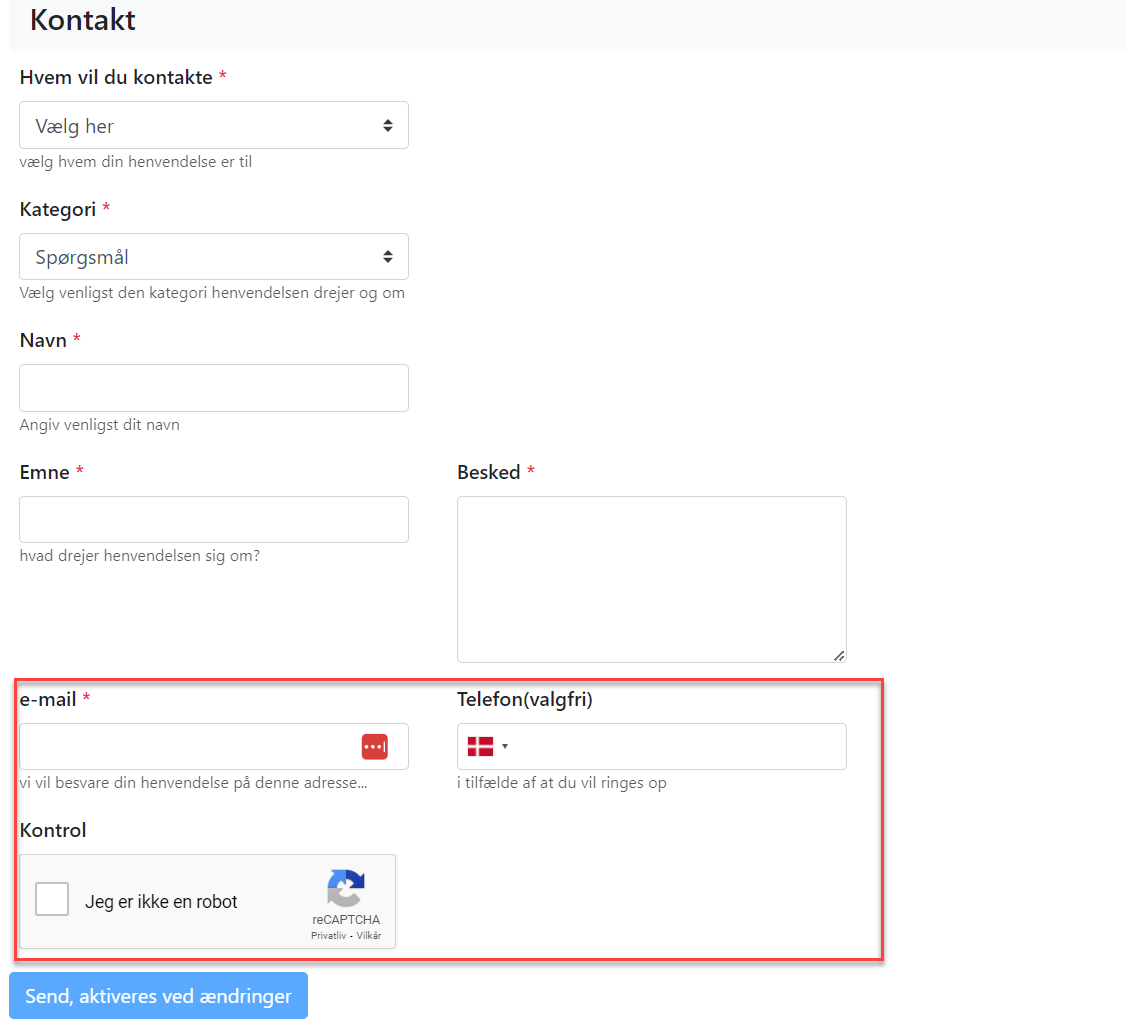Open country code arrow beside the flag
1126x1032 pixels.
(x=505, y=746)
